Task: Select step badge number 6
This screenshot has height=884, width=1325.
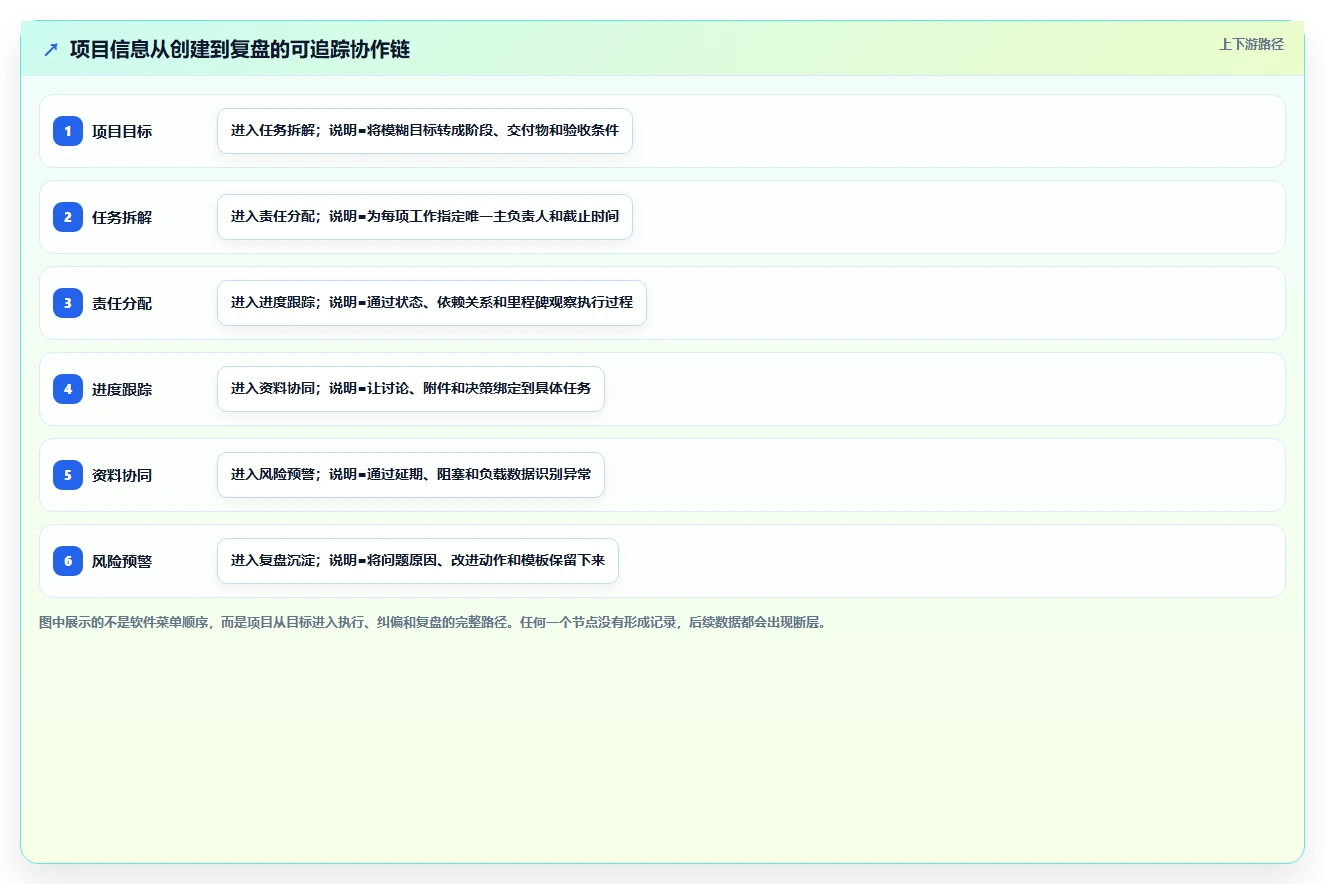Action: 68,561
